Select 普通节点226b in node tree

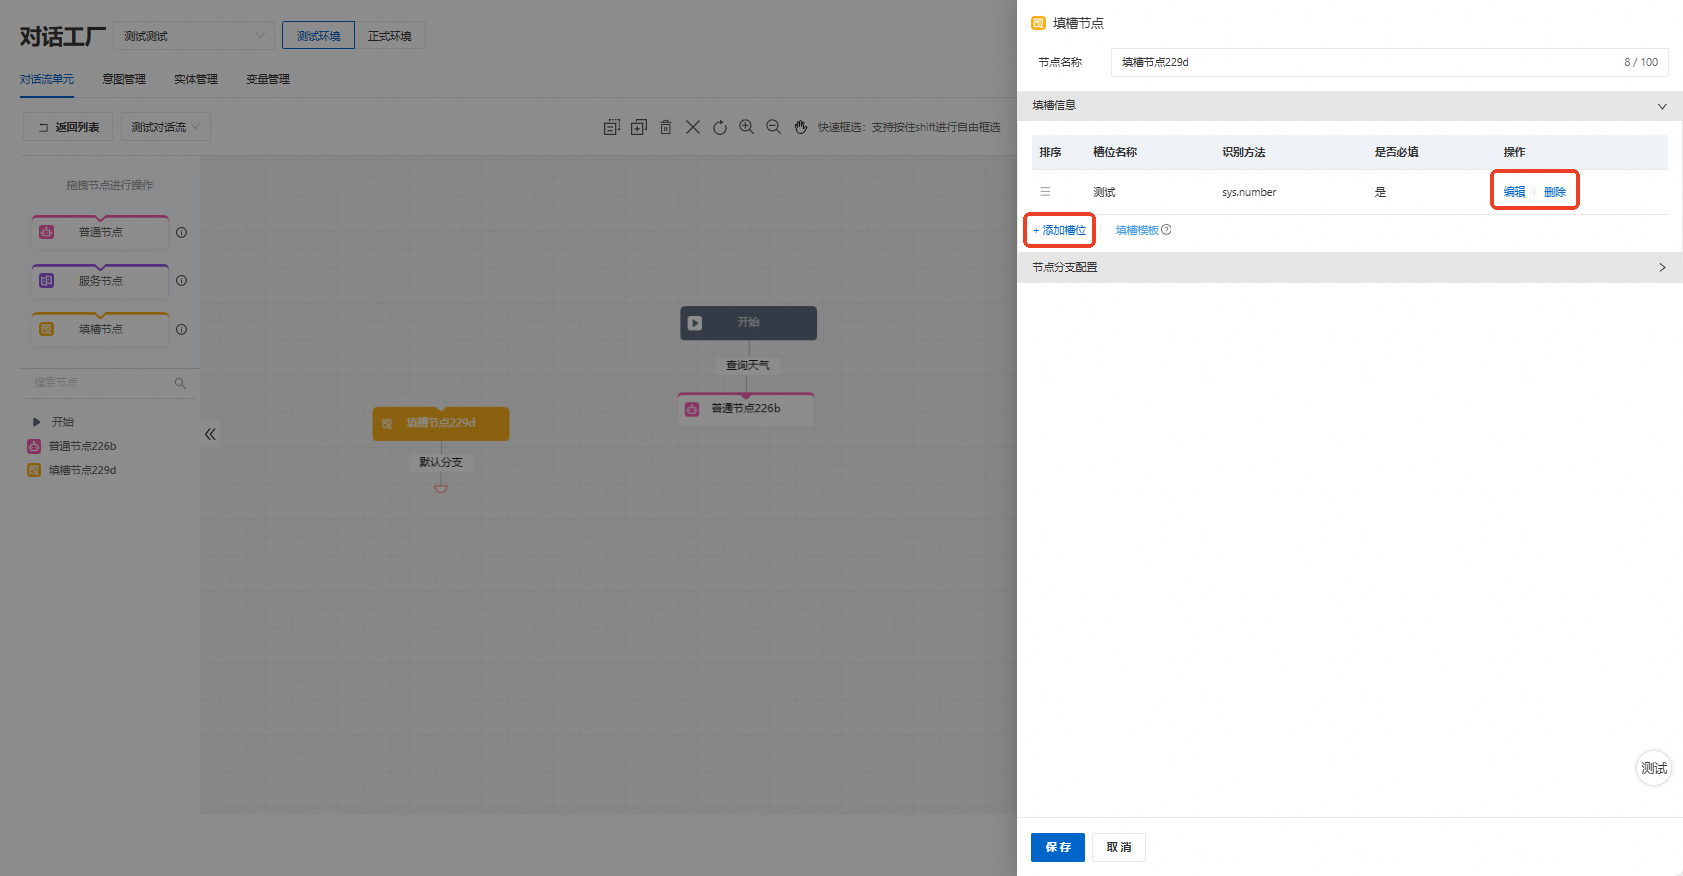click(x=82, y=446)
